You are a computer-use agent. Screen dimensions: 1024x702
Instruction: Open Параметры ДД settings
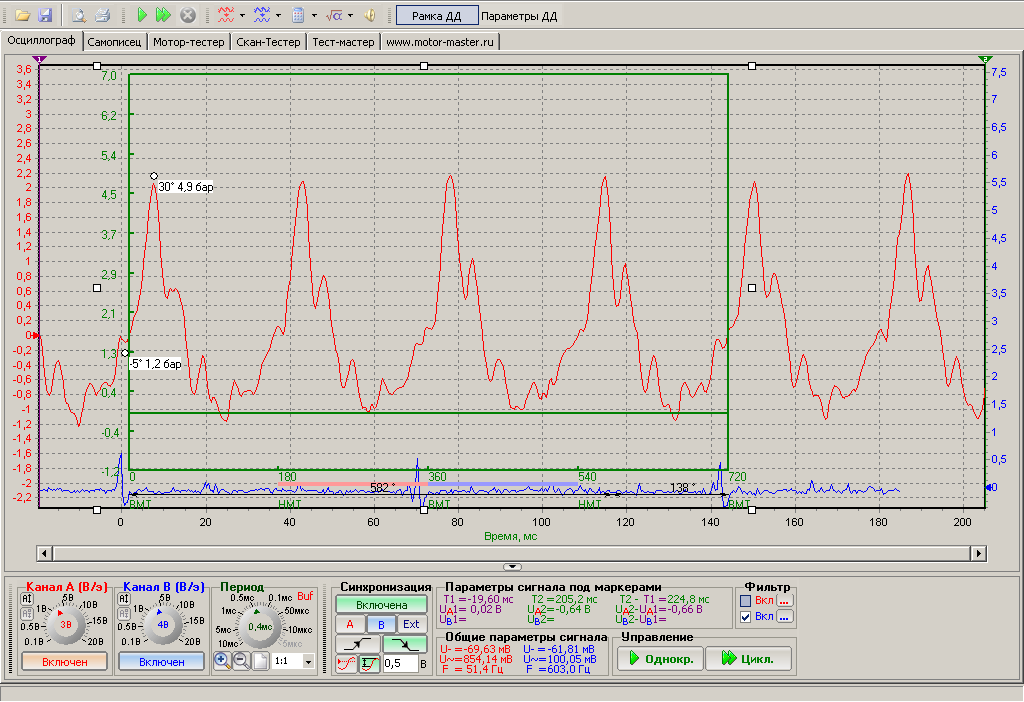pos(519,16)
